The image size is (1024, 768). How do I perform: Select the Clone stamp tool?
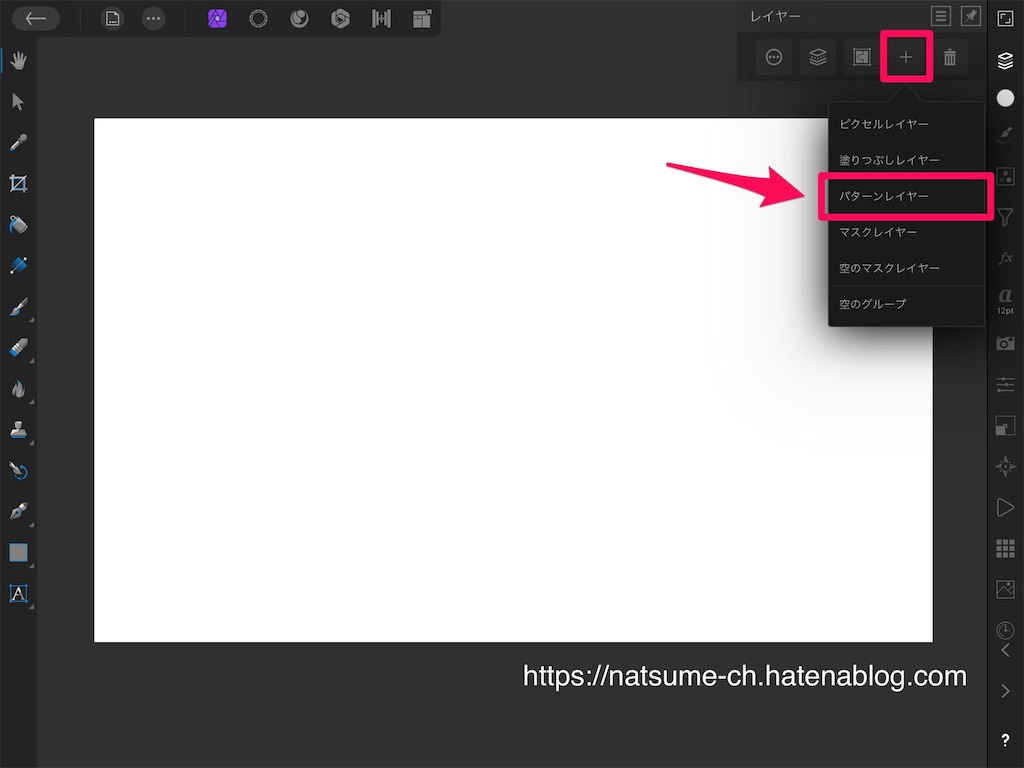click(x=18, y=429)
